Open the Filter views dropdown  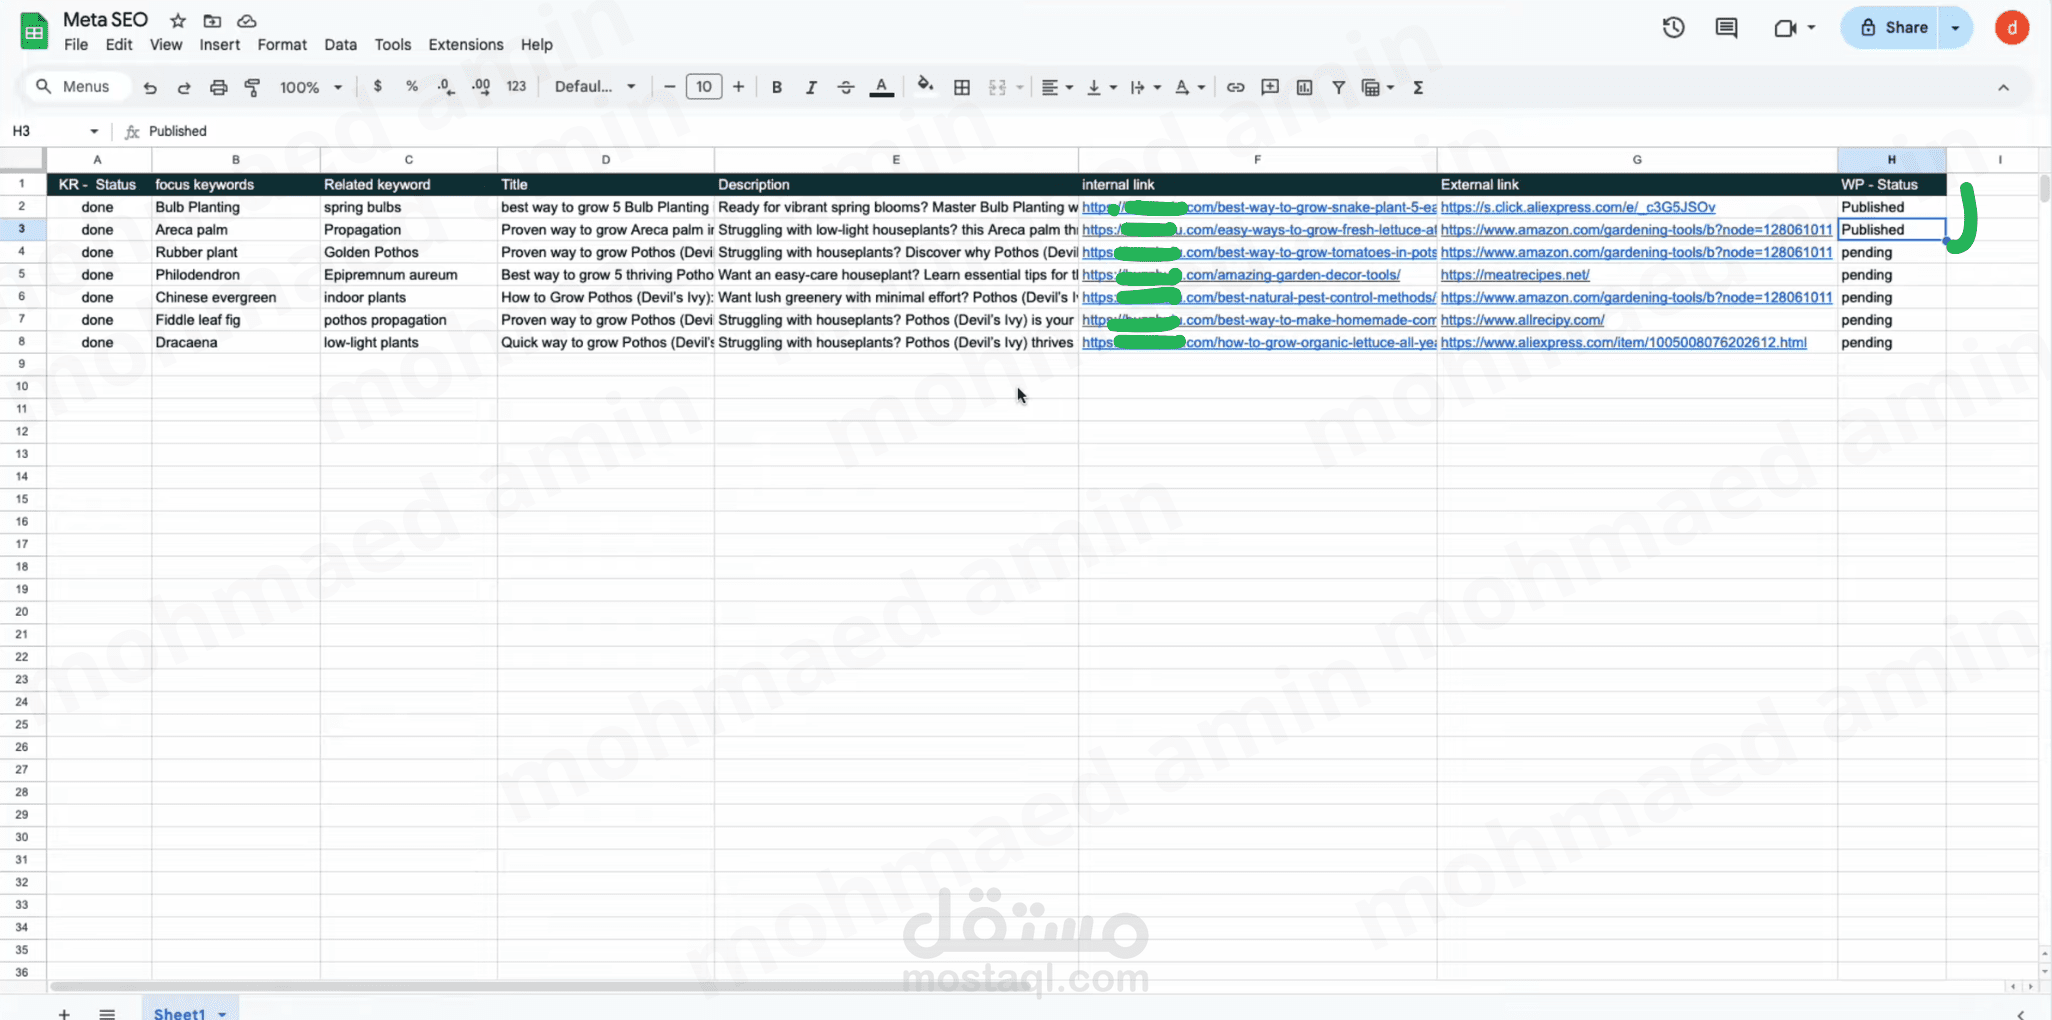click(1378, 88)
